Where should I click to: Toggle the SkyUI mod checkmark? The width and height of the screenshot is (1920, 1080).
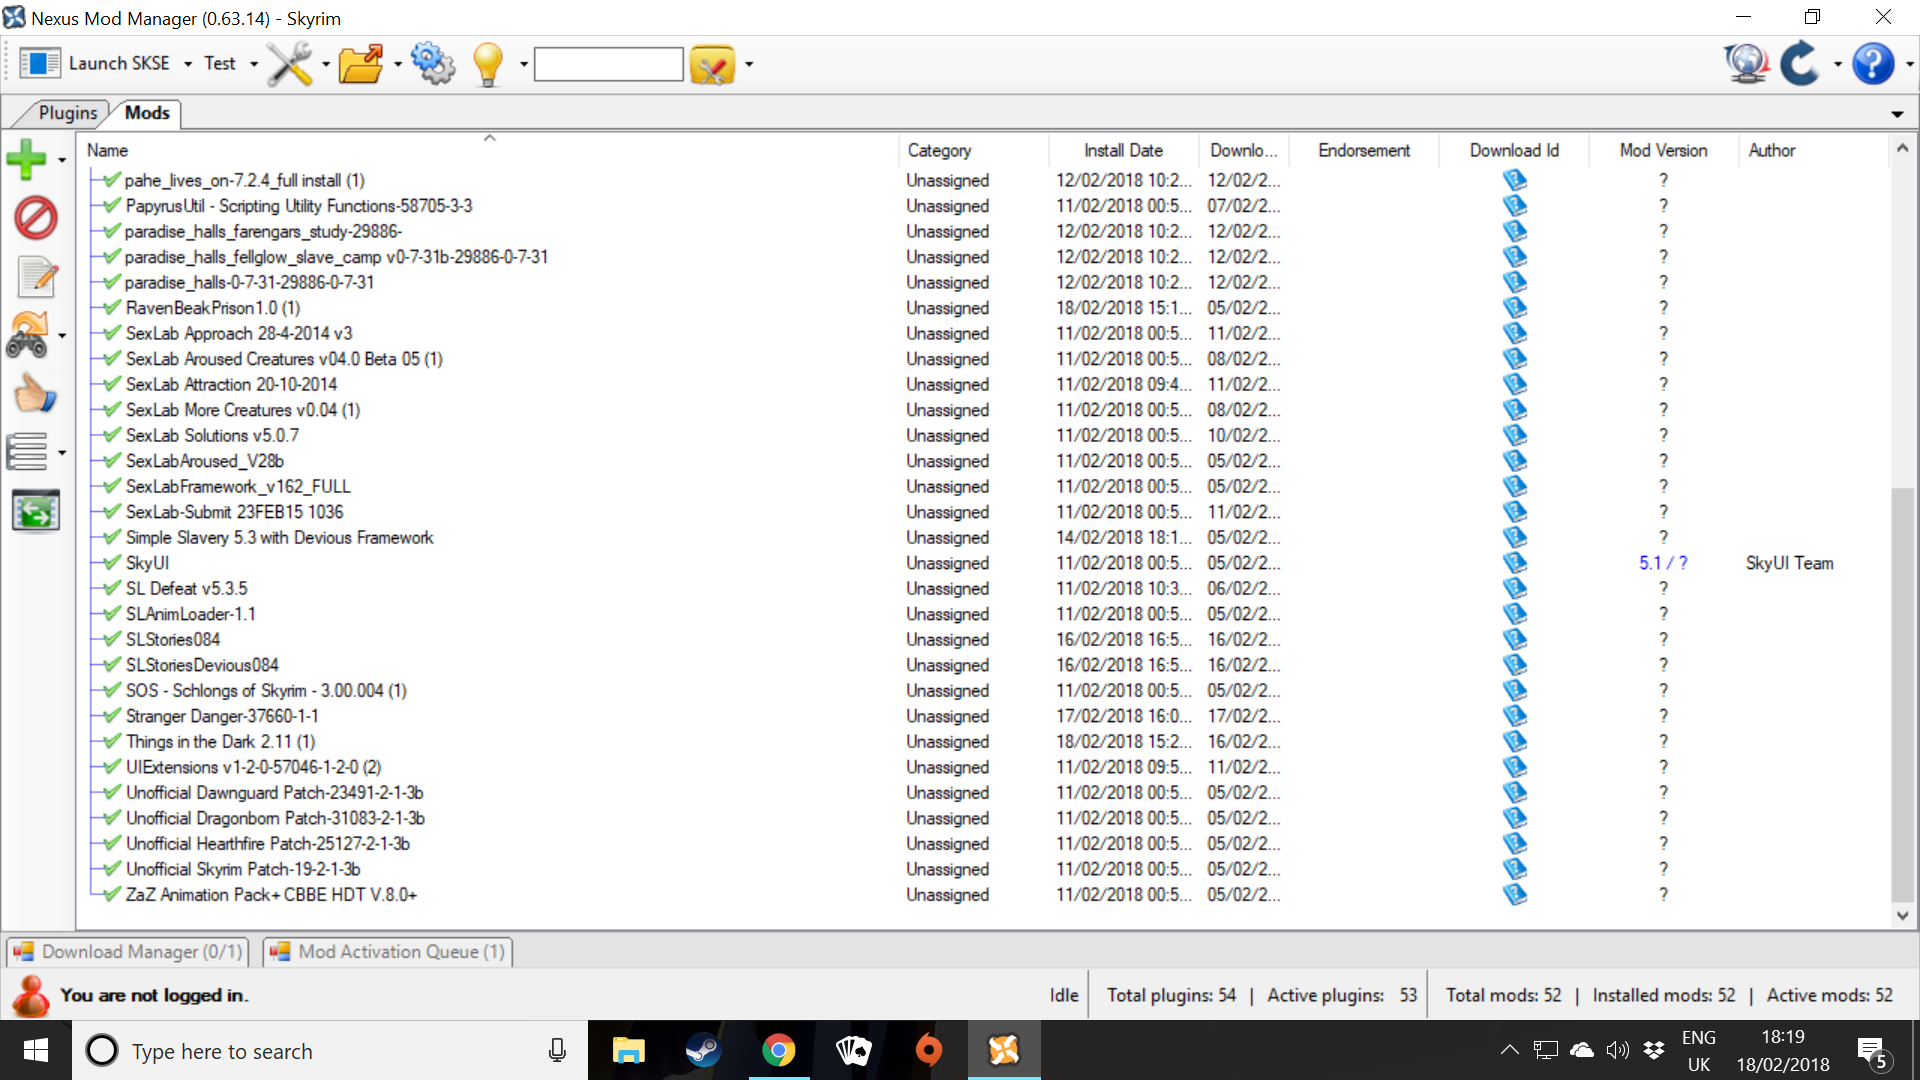coord(112,563)
